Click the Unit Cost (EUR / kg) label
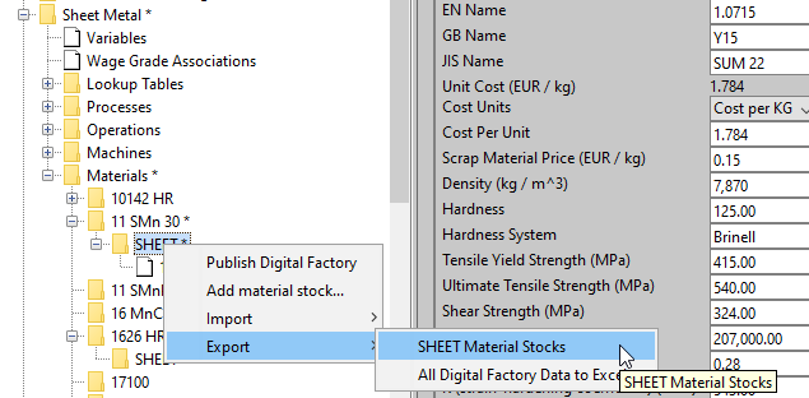Screen dimensions: 809x398 point(509,87)
